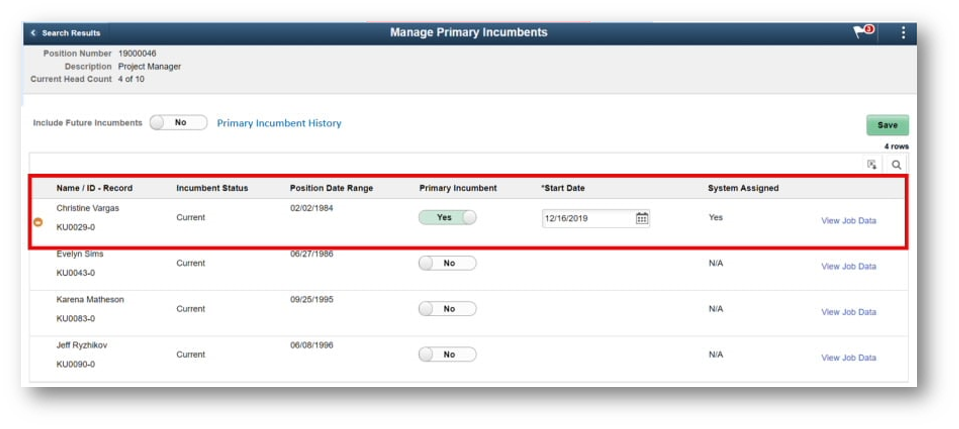Click Current status in Evelyn Sims row

191,263
